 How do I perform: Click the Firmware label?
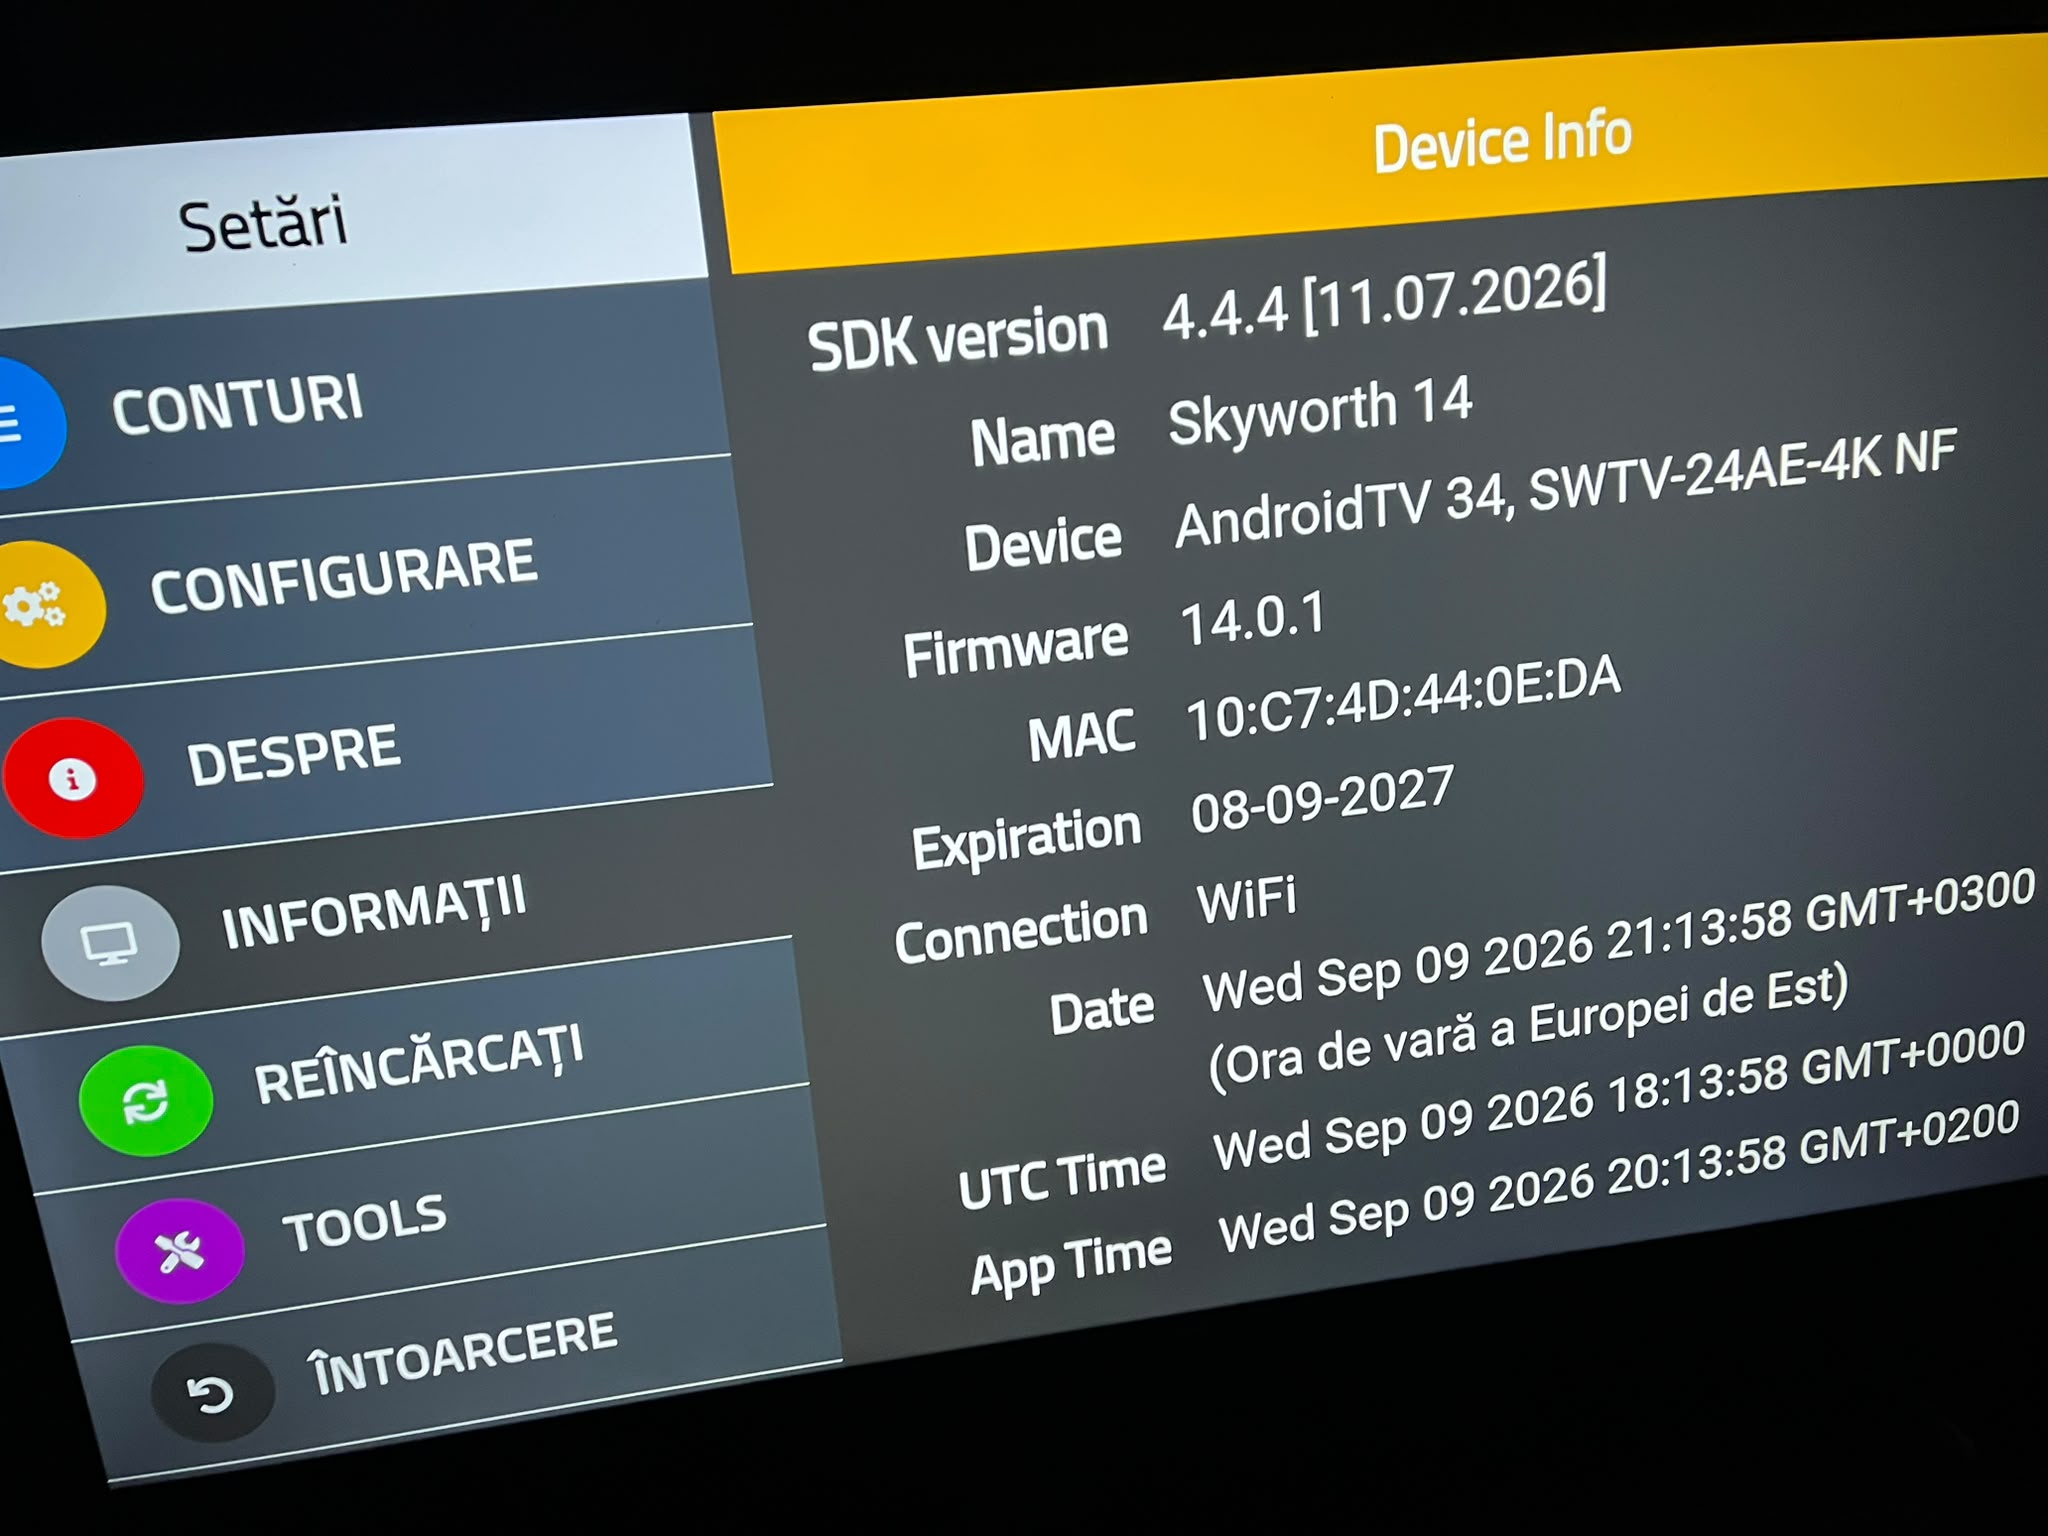(1016, 648)
